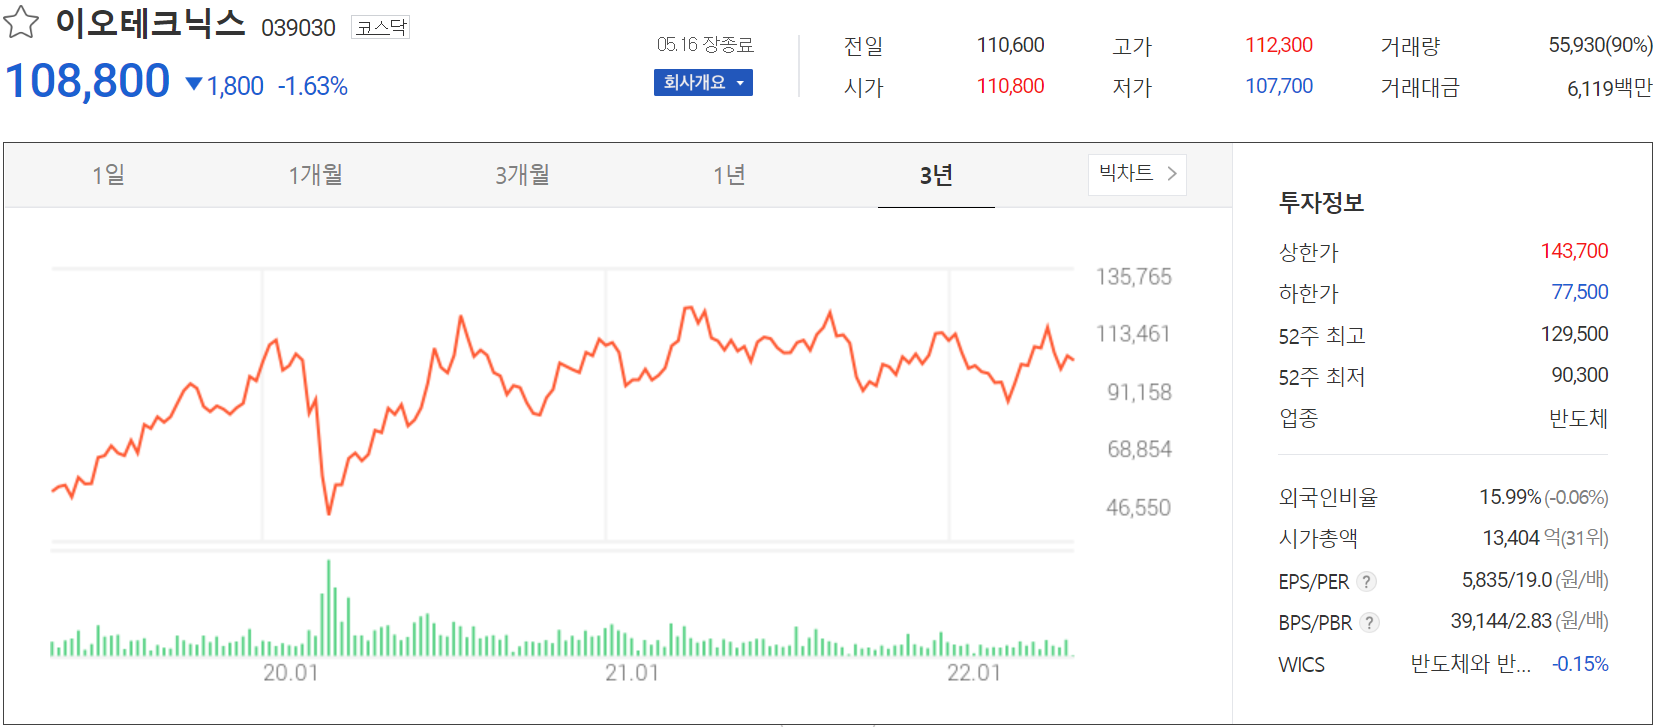Click the 투자정보 heading
1656x727 pixels.
pos(1321,203)
